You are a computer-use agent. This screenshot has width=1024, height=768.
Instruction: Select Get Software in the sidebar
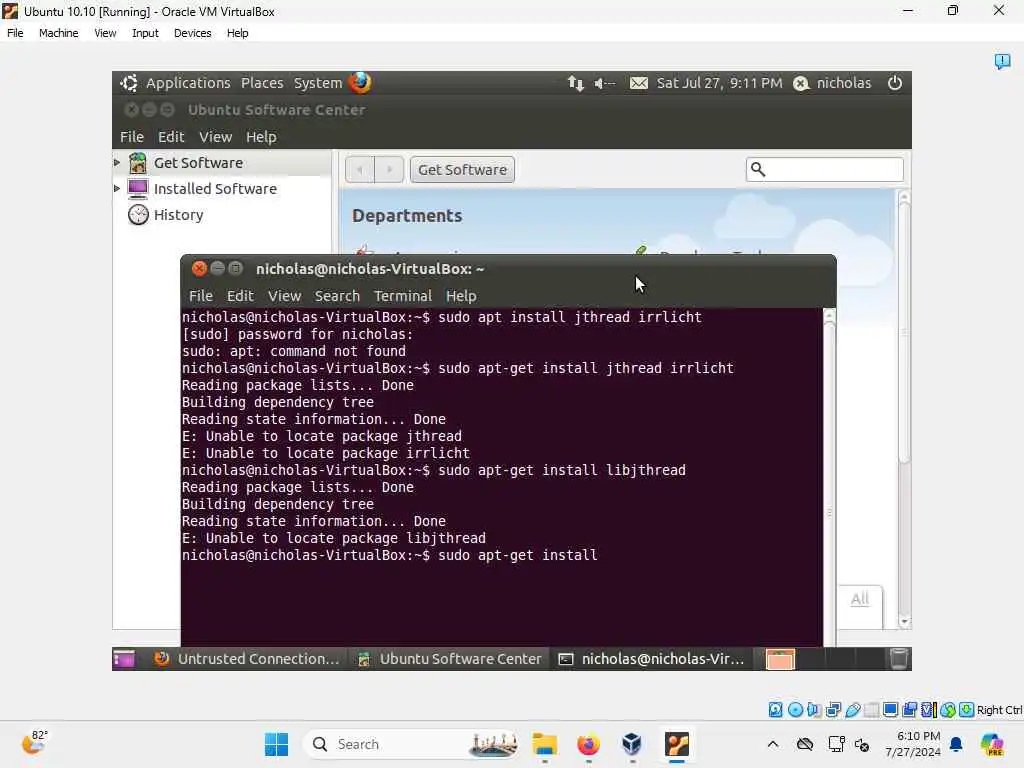click(x=198, y=163)
